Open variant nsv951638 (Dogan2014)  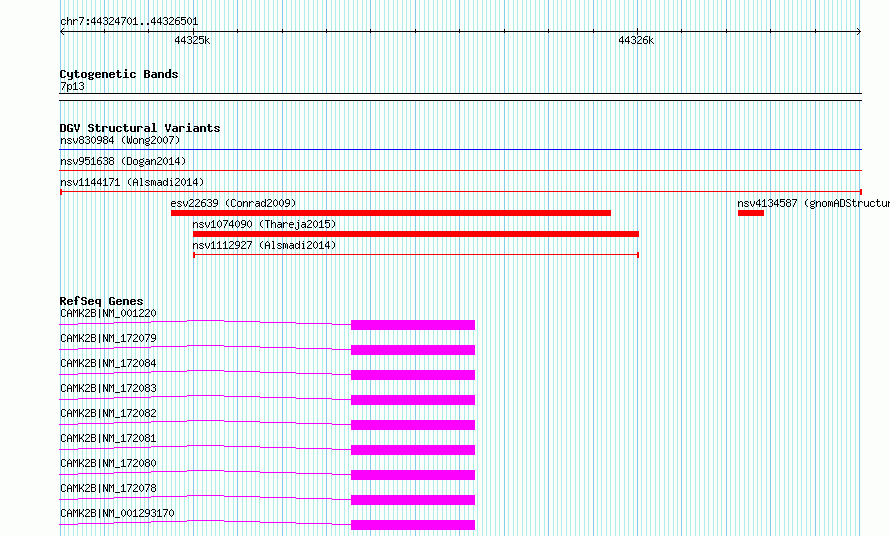123,161
